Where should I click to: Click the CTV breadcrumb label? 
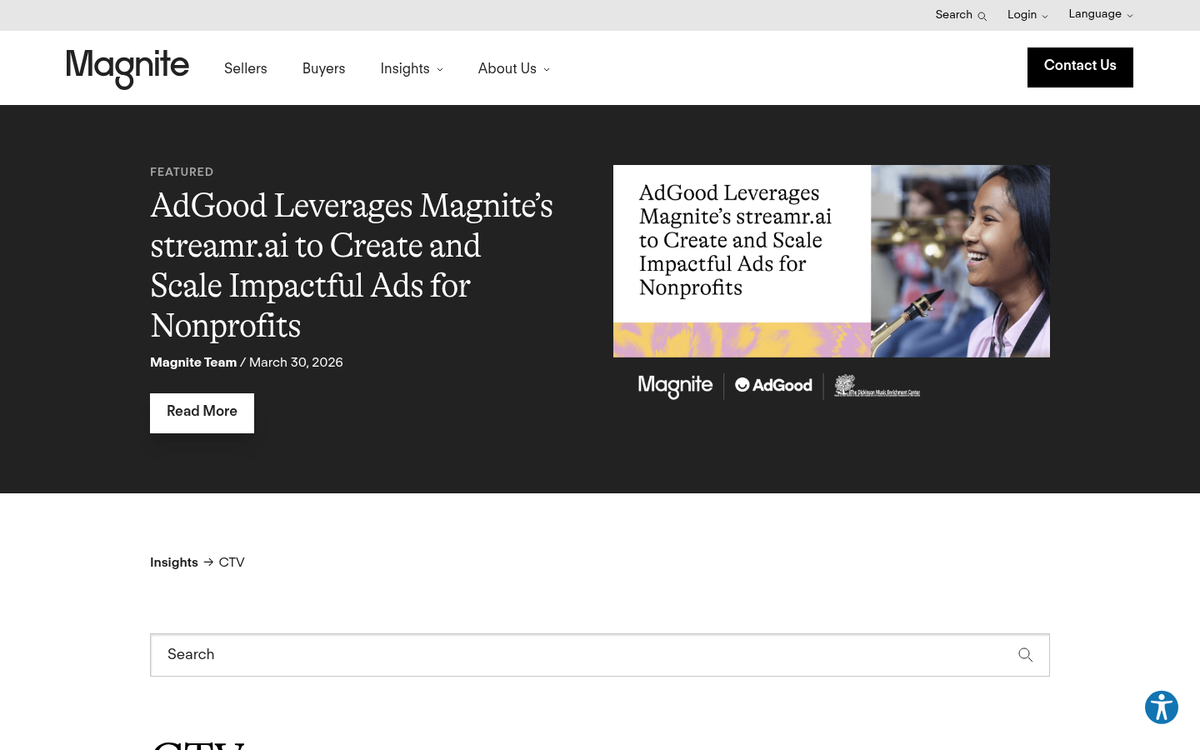click(x=232, y=562)
